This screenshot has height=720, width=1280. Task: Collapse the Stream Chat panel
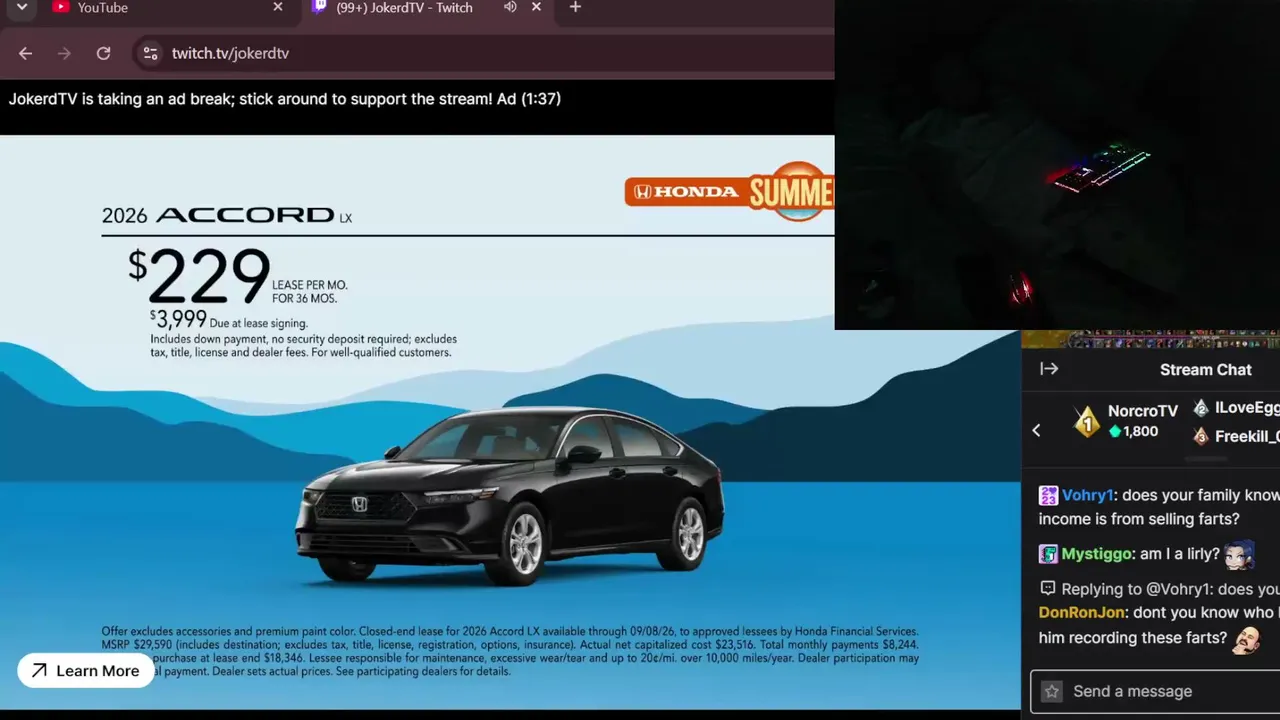pyautogui.click(x=1049, y=369)
